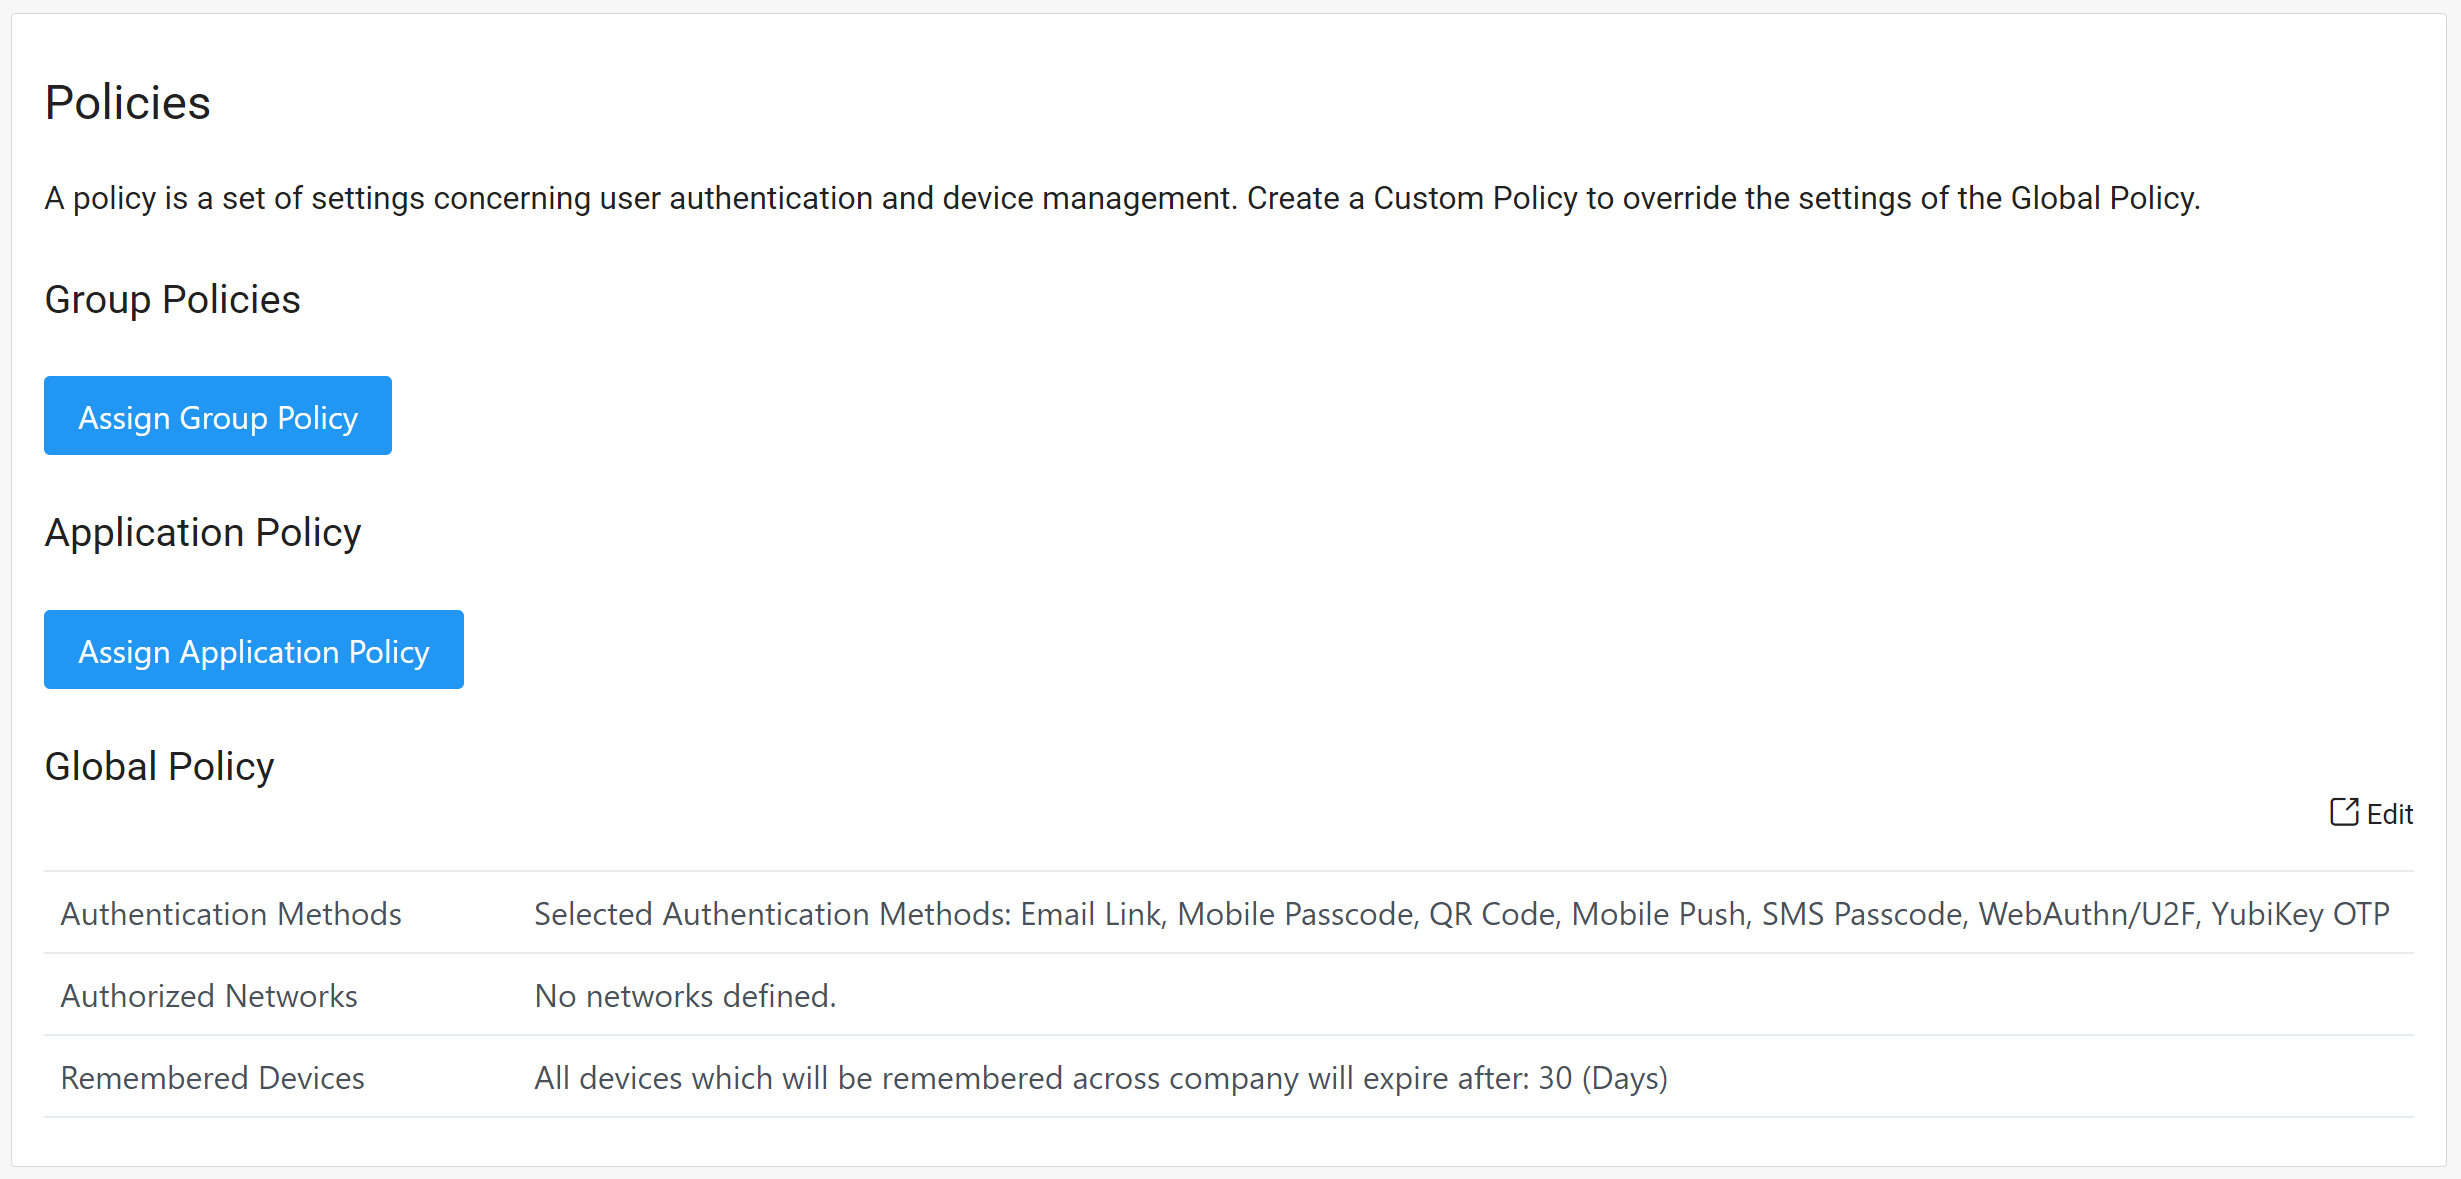Click the Edit icon for Global Policy
This screenshot has width=2461, height=1179.
click(2344, 812)
